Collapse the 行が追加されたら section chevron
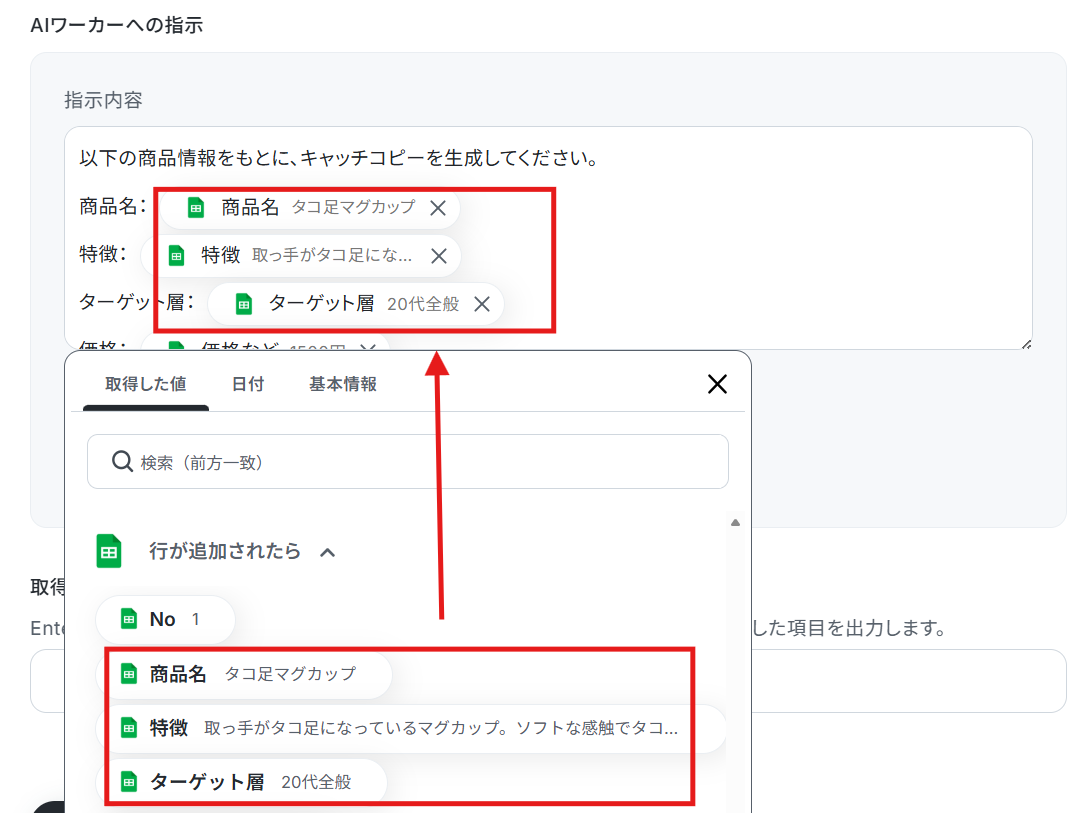This screenshot has width=1092, height=813. 327,552
